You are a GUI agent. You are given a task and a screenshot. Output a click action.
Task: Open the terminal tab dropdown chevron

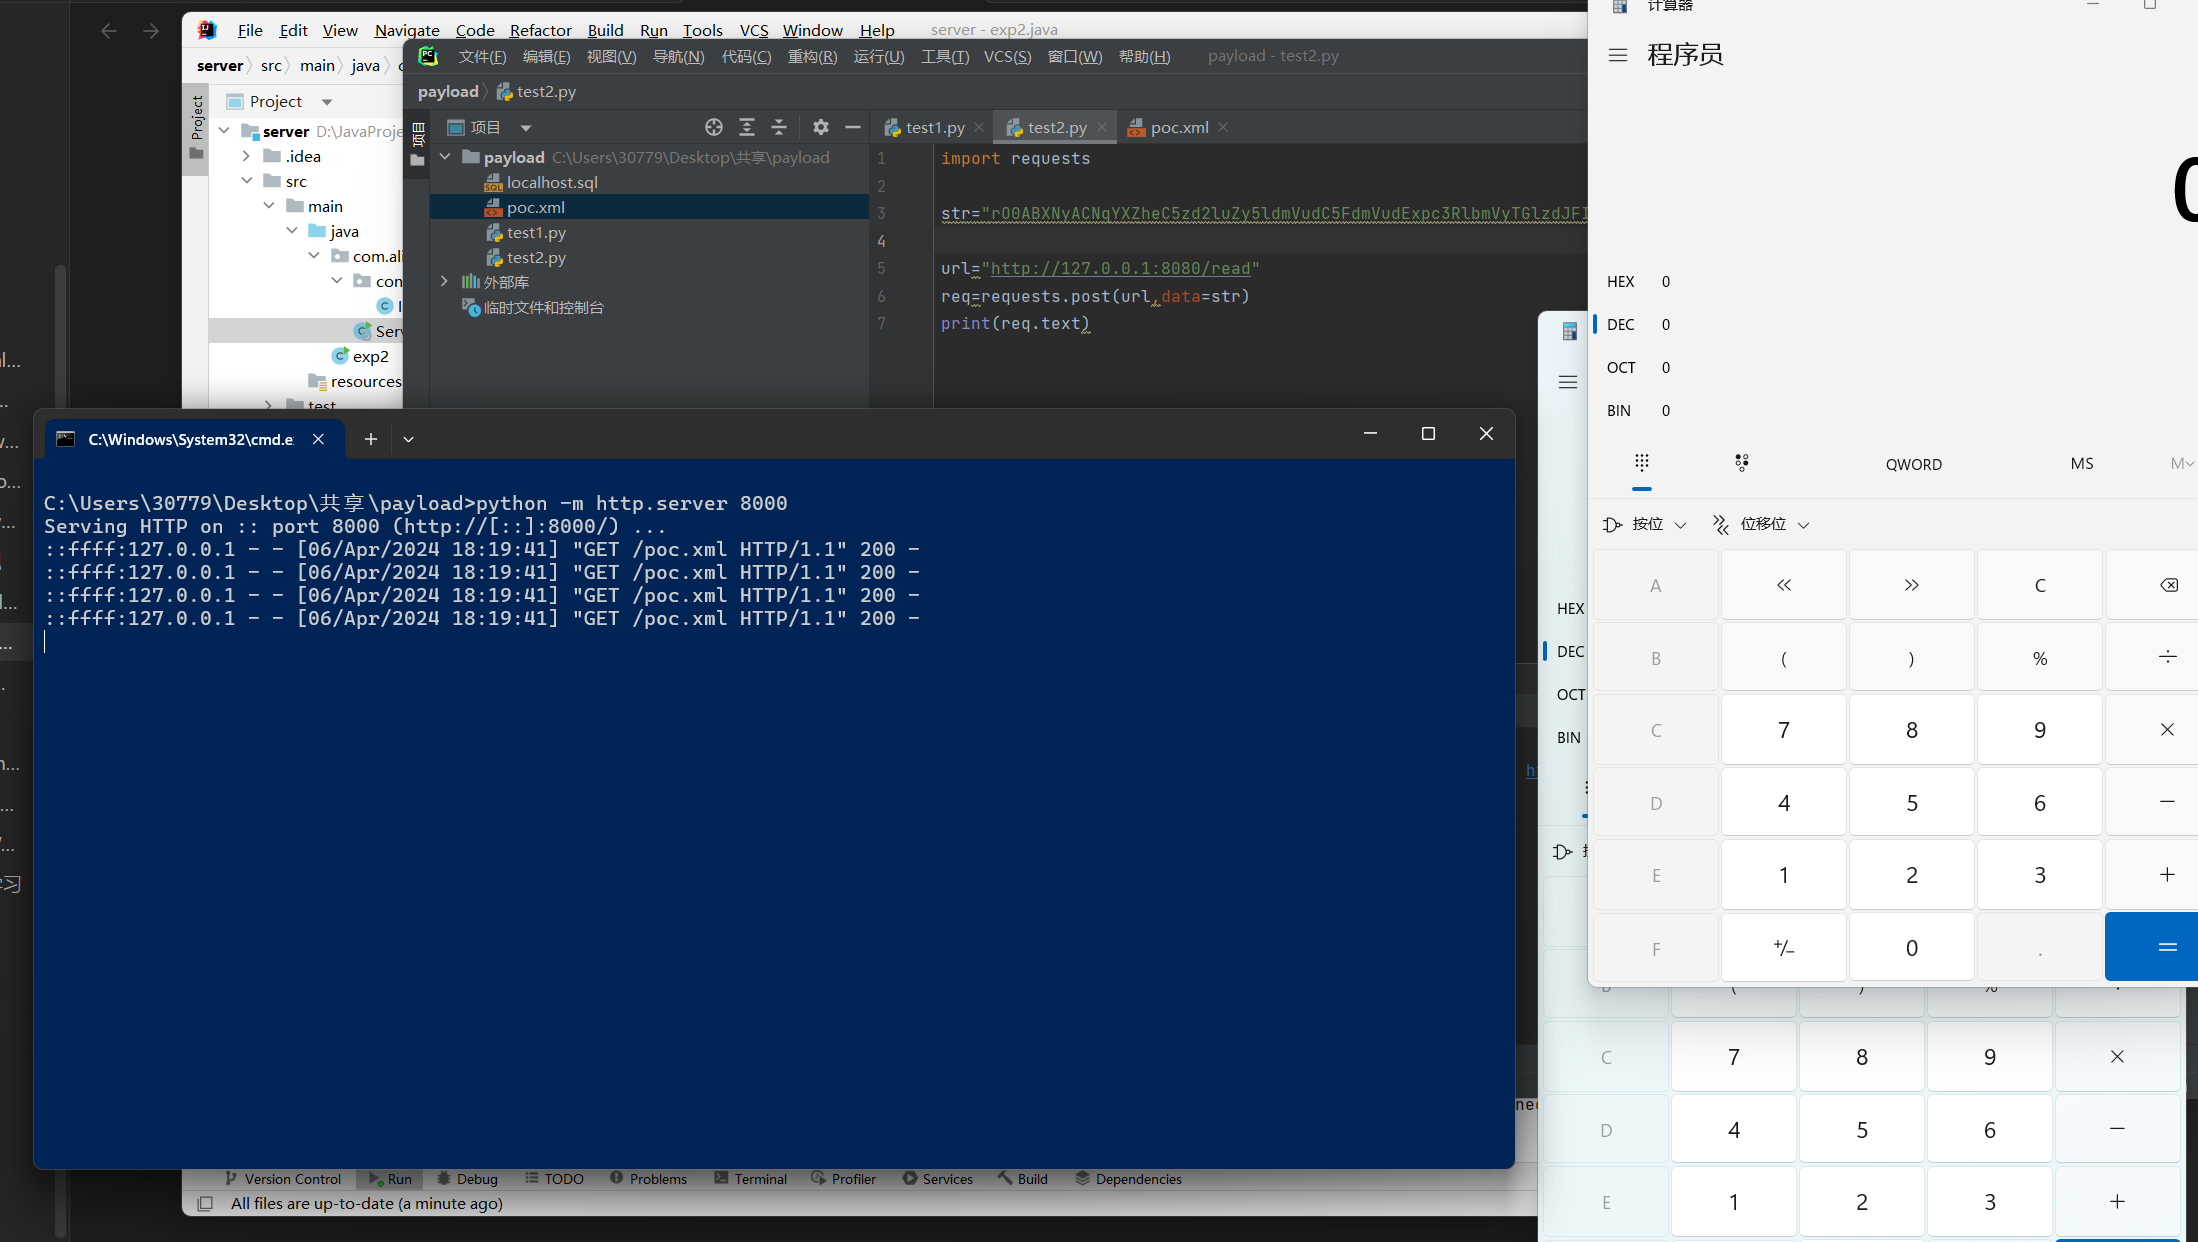tap(408, 439)
